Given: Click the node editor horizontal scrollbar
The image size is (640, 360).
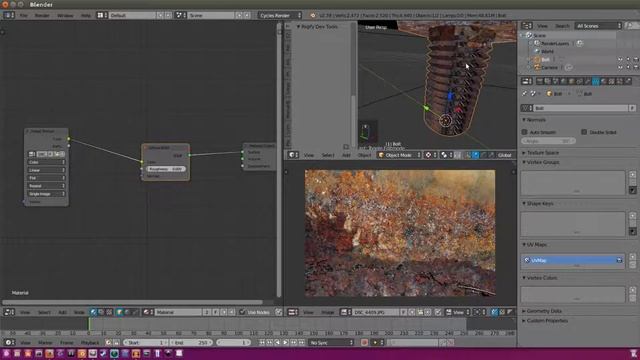Looking at the screenshot, I should click(x=132, y=302).
